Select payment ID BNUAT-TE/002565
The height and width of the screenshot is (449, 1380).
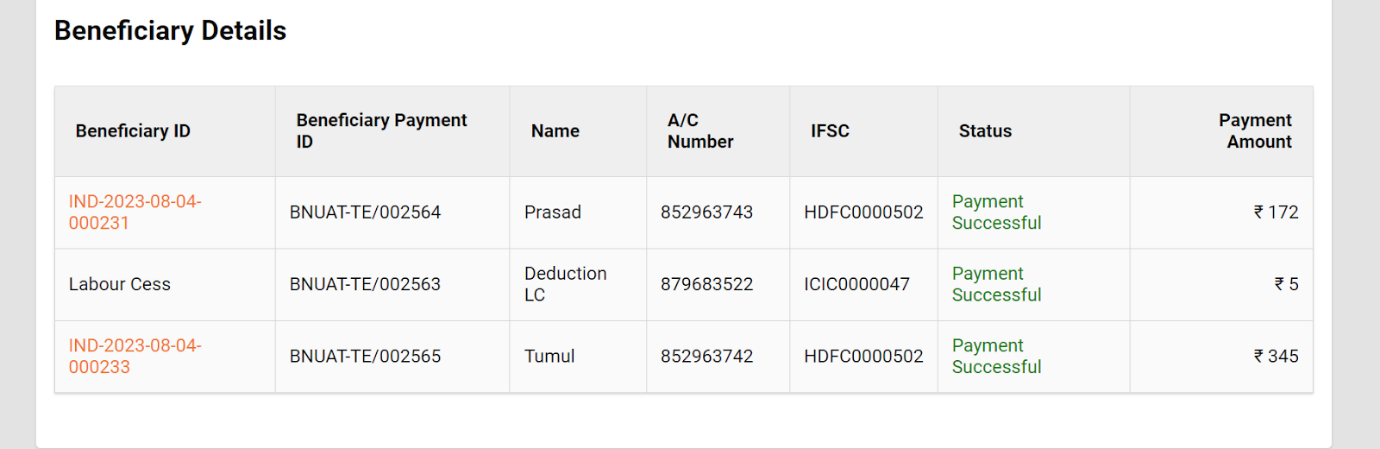[x=365, y=356]
